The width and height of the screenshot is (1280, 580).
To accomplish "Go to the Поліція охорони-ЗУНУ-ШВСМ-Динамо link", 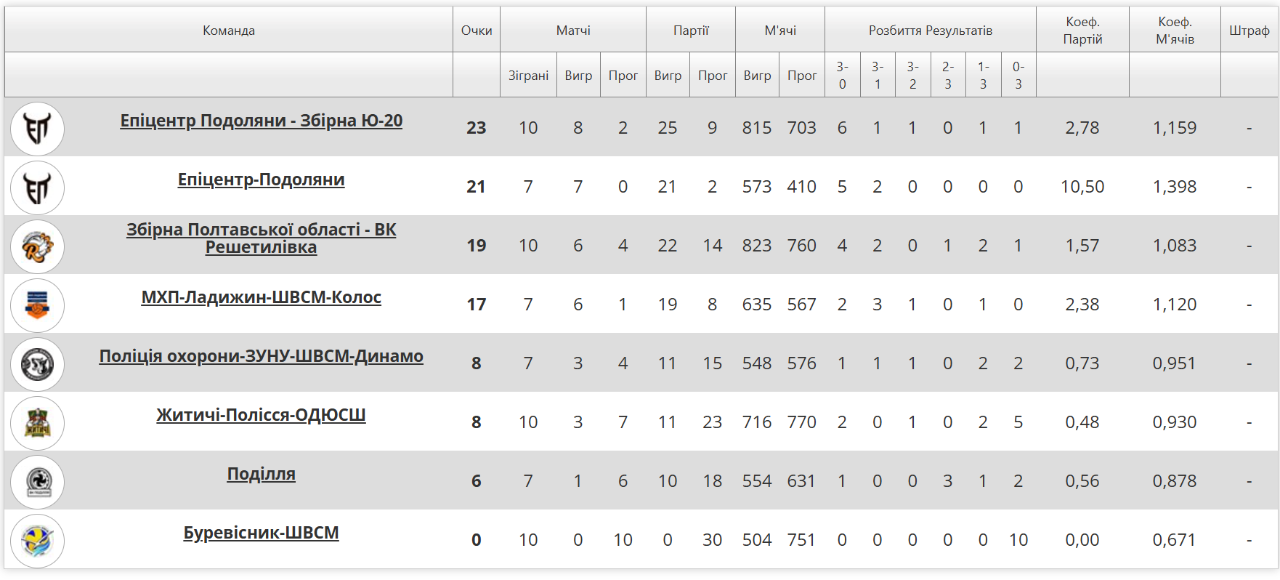I will tap(261, 357).
